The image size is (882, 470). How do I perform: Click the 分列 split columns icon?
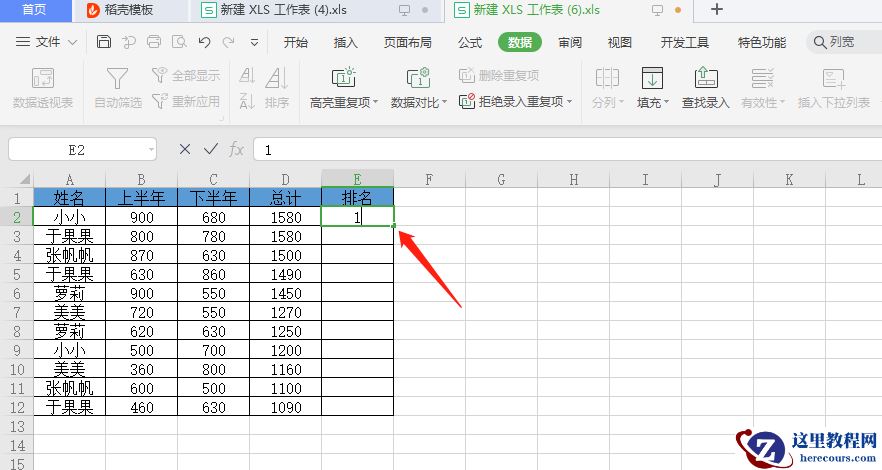click(x=607, y=78)
